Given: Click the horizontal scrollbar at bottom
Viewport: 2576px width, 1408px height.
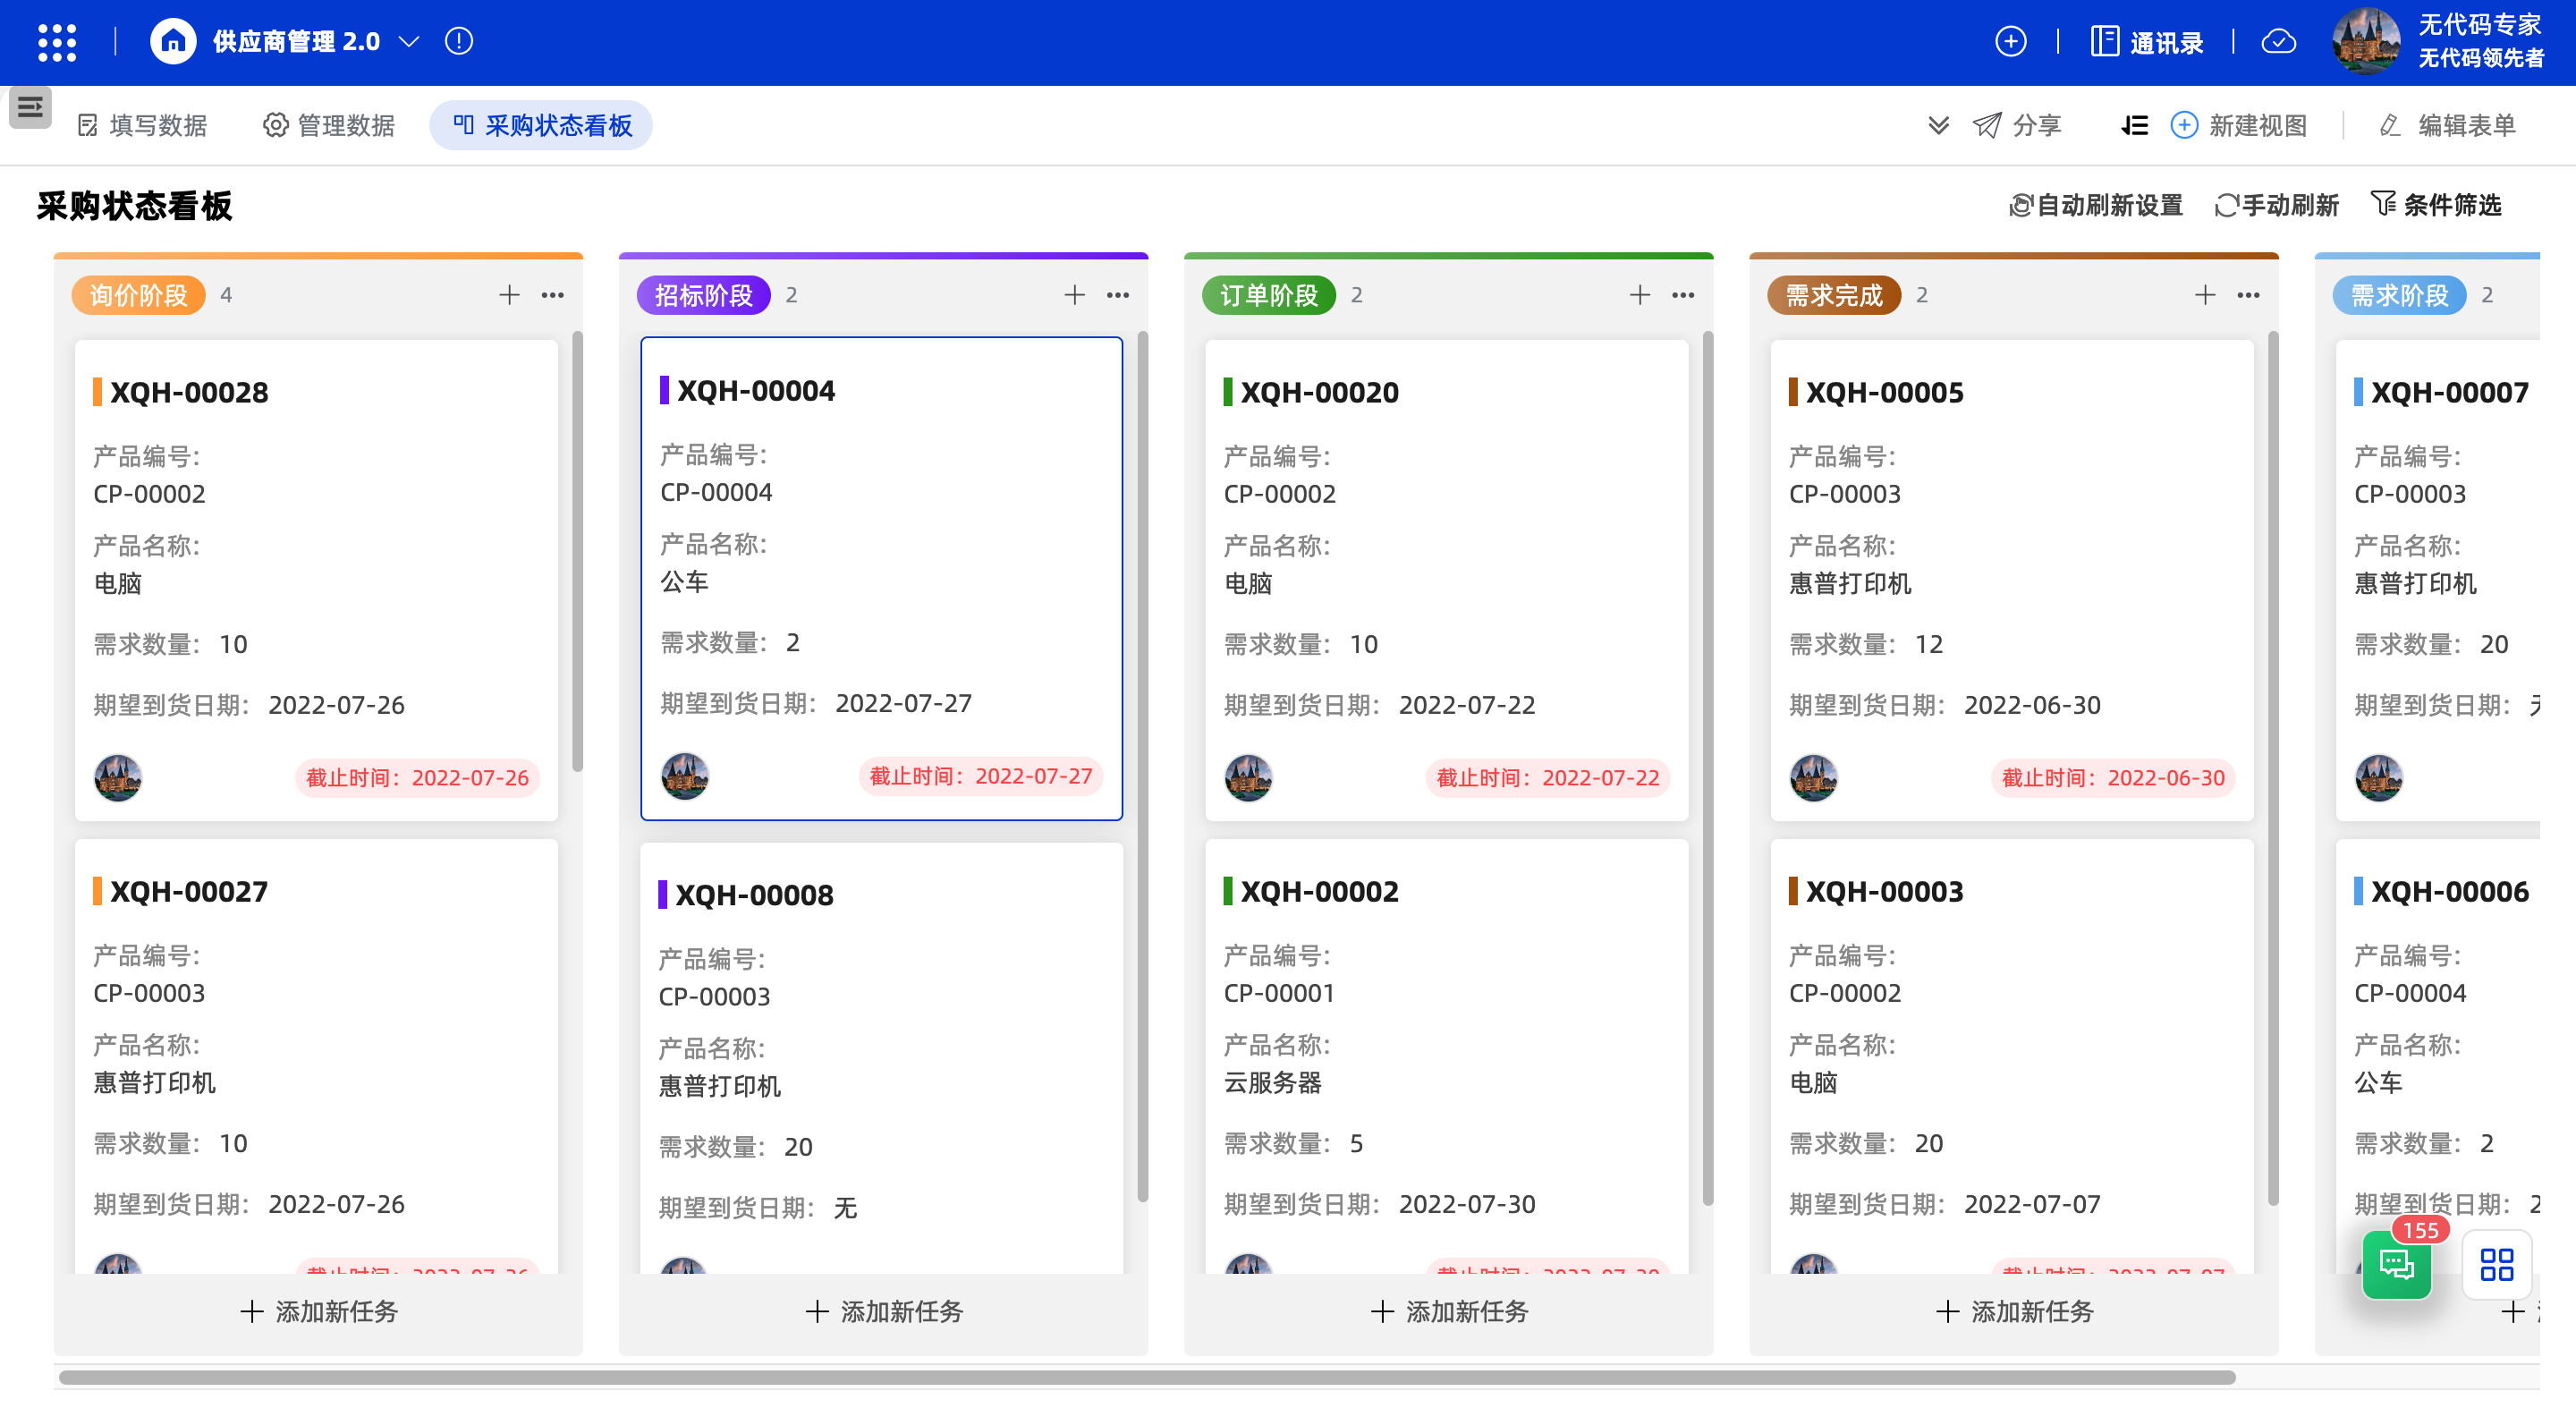Looking at the screenshot, I should pos(1146,1377).
